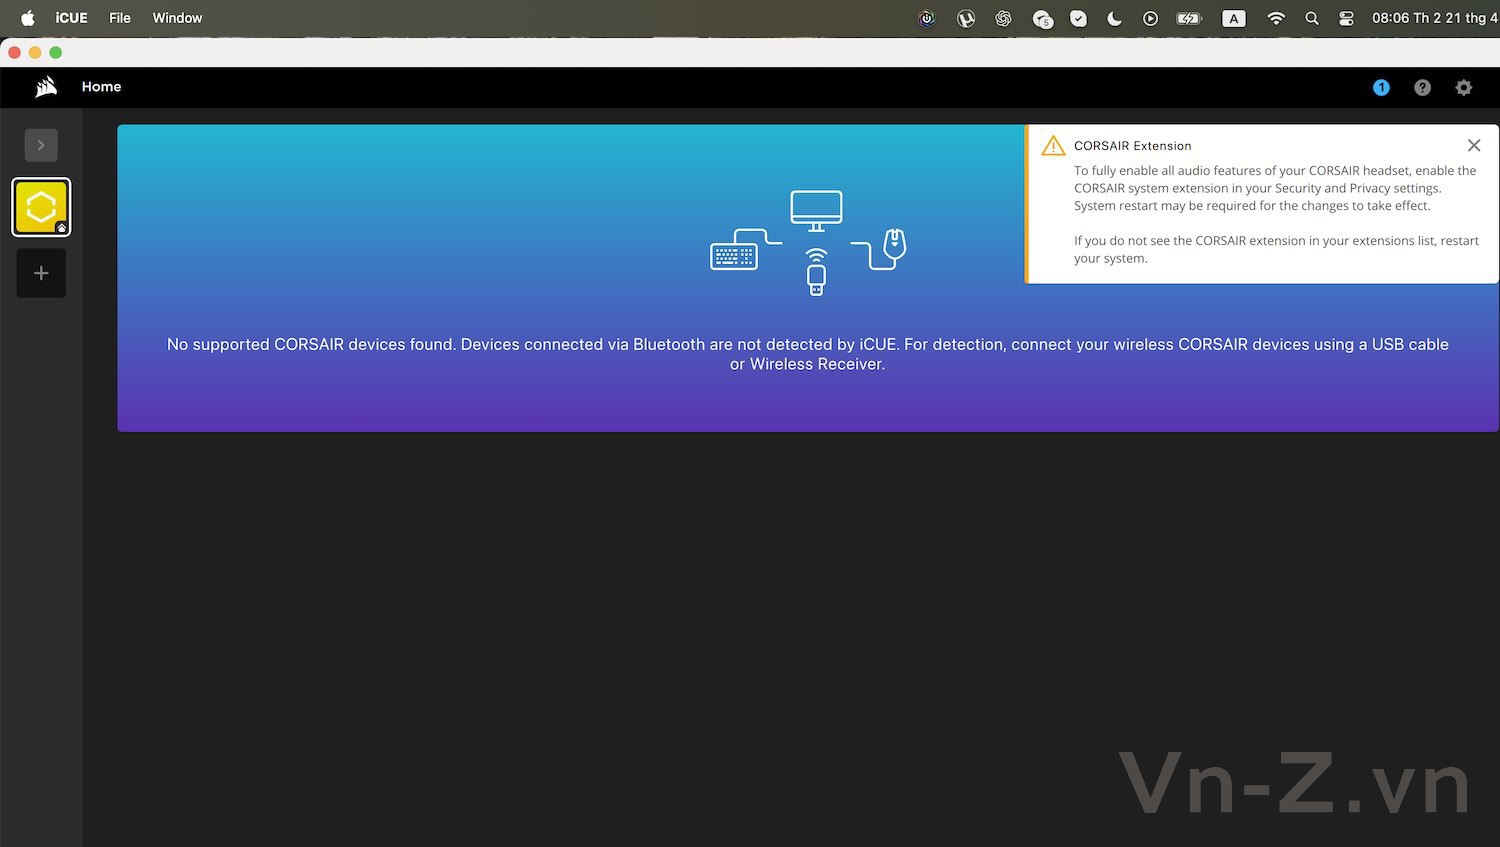Click the cloud sync icon in menu bar
Viewport: 1500px width, 847px height.
(x=1042, y=19)
